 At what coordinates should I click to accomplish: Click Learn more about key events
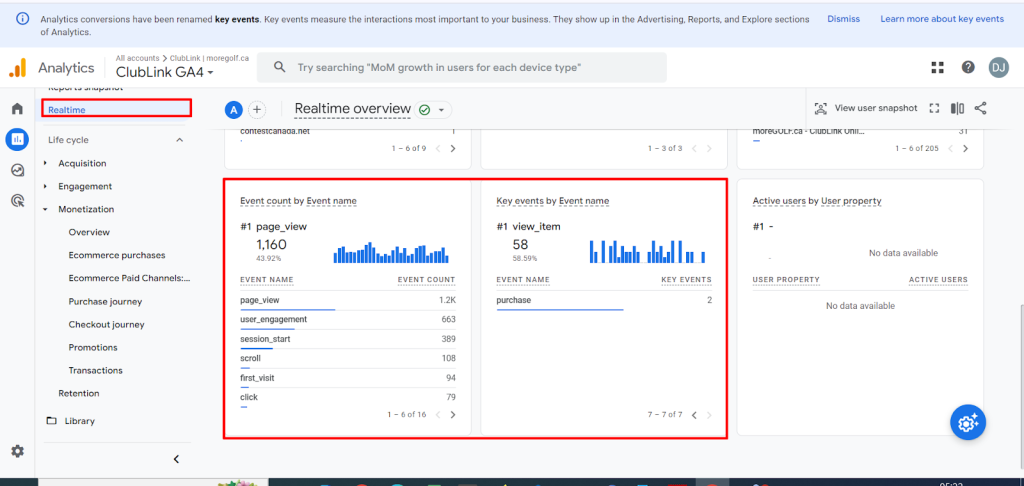click(x=941, y=19)
